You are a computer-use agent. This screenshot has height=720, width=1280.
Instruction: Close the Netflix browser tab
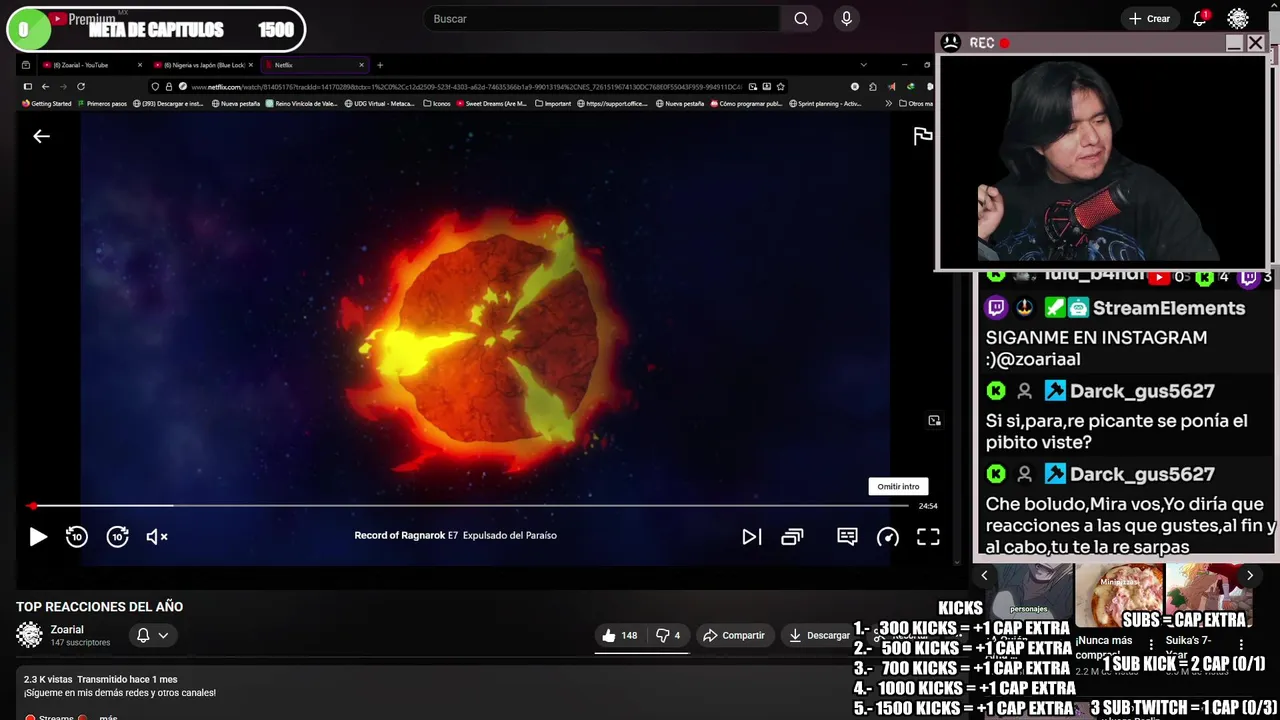coord(361,65)
